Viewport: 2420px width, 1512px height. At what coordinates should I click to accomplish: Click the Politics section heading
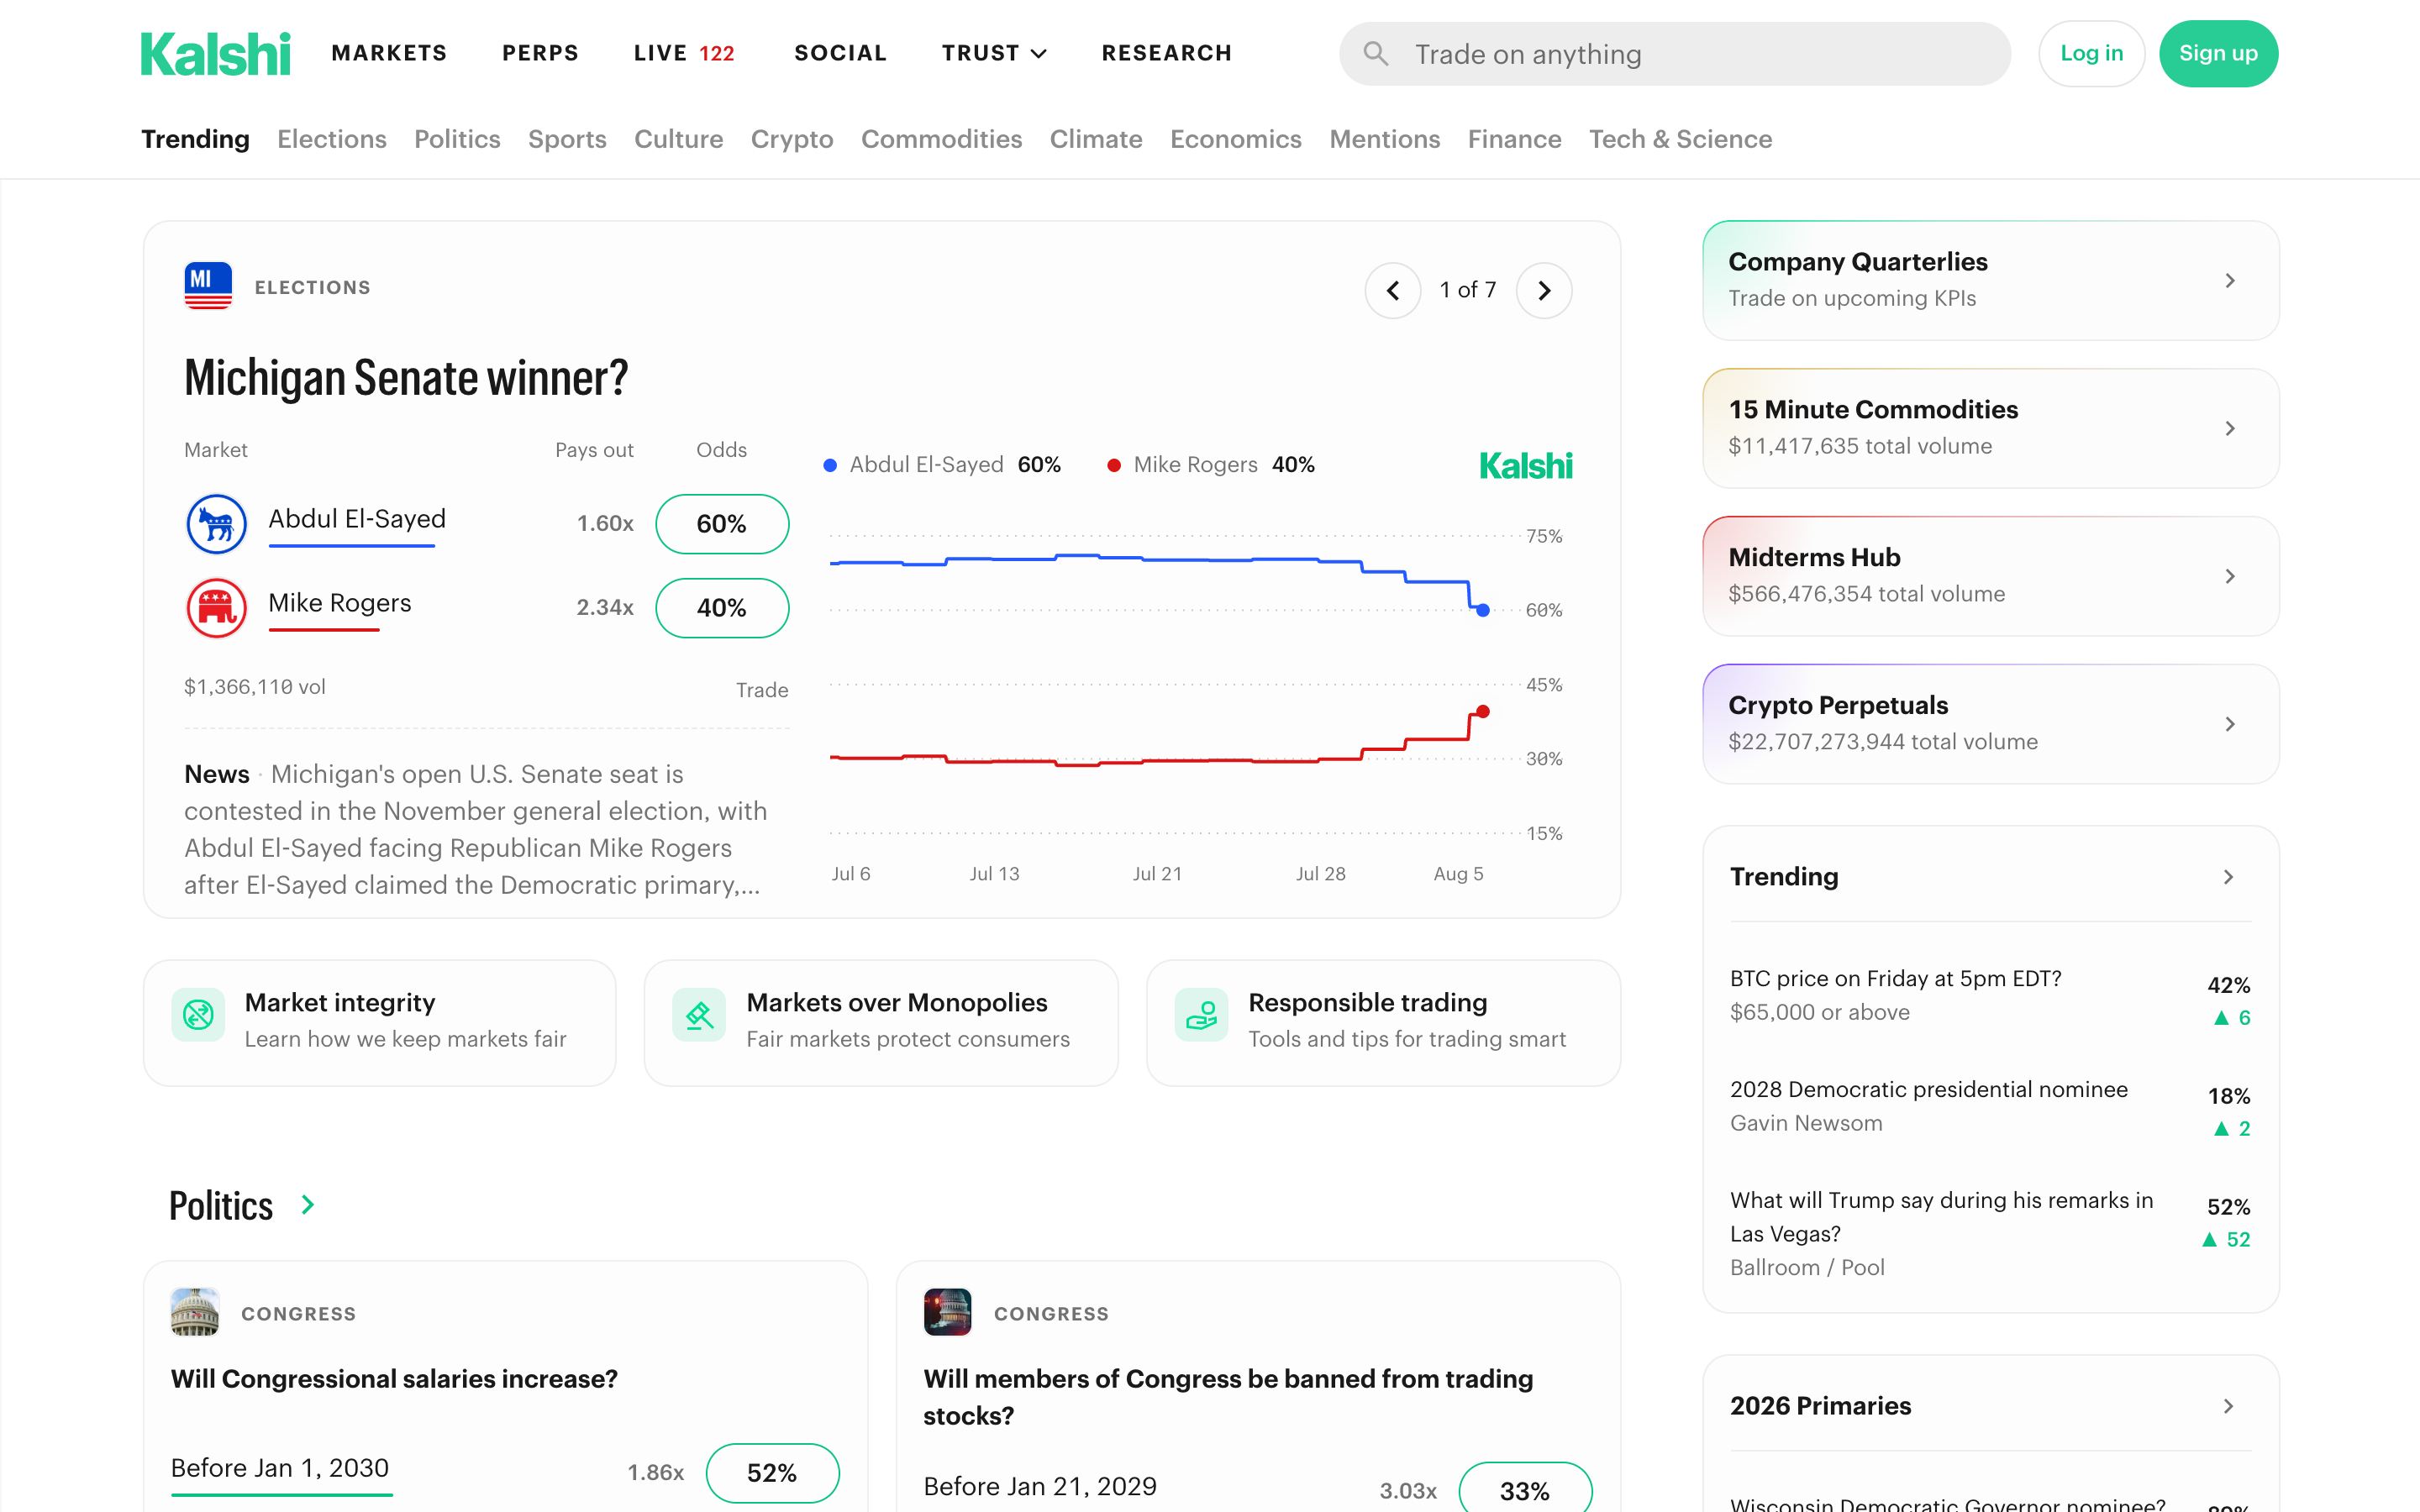[x=221, y=1205]
